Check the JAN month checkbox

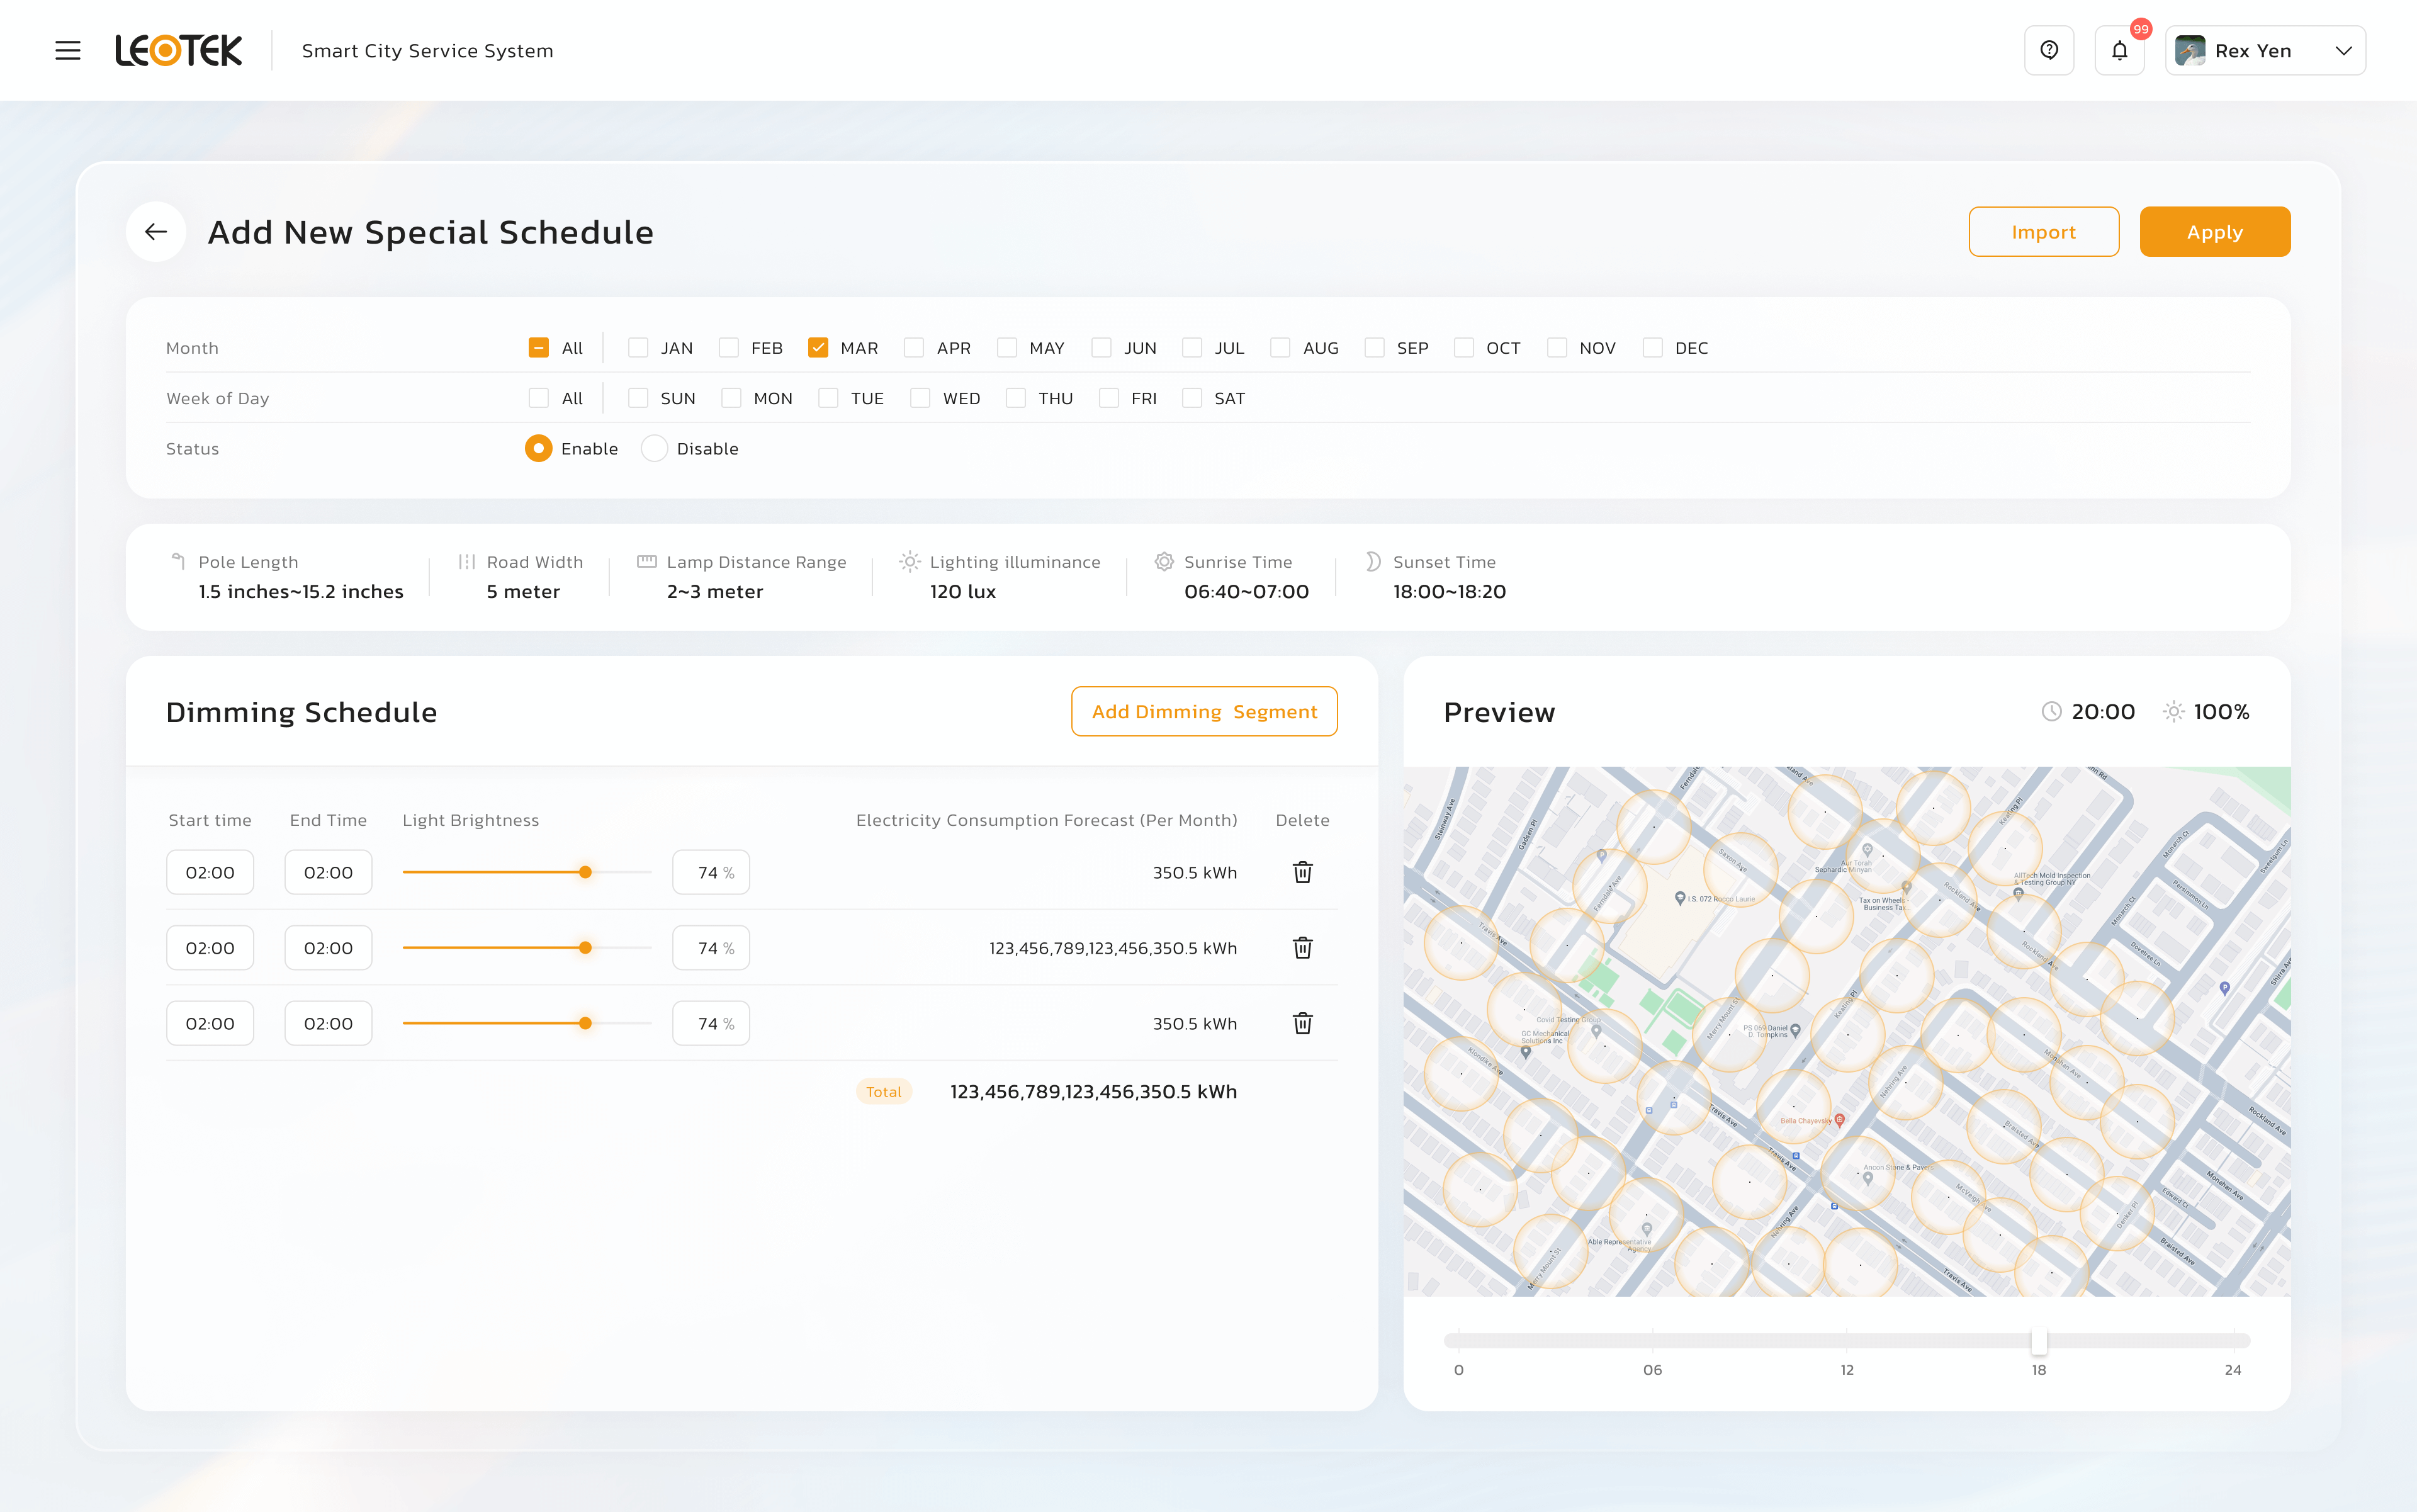[637, 348]
